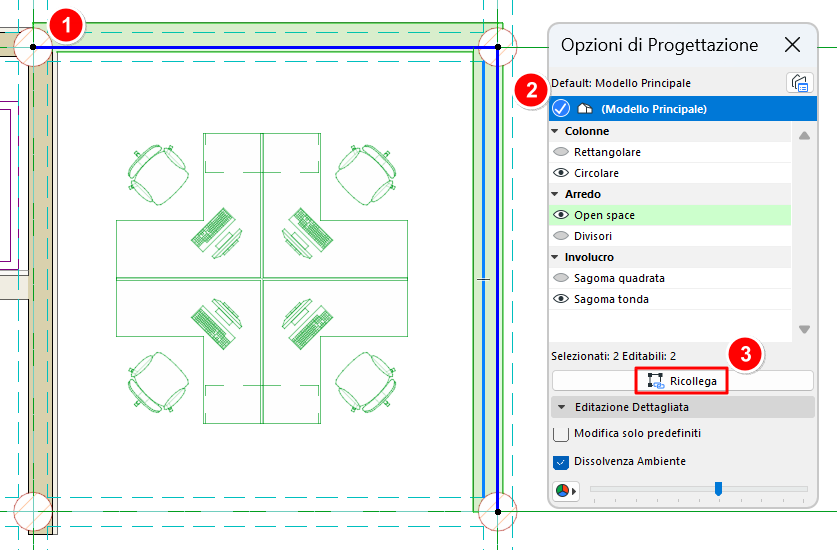Click the 'Selezionati: 2 Editabili: 2' text
Screen dimensions: 837x550
point(613,356)
